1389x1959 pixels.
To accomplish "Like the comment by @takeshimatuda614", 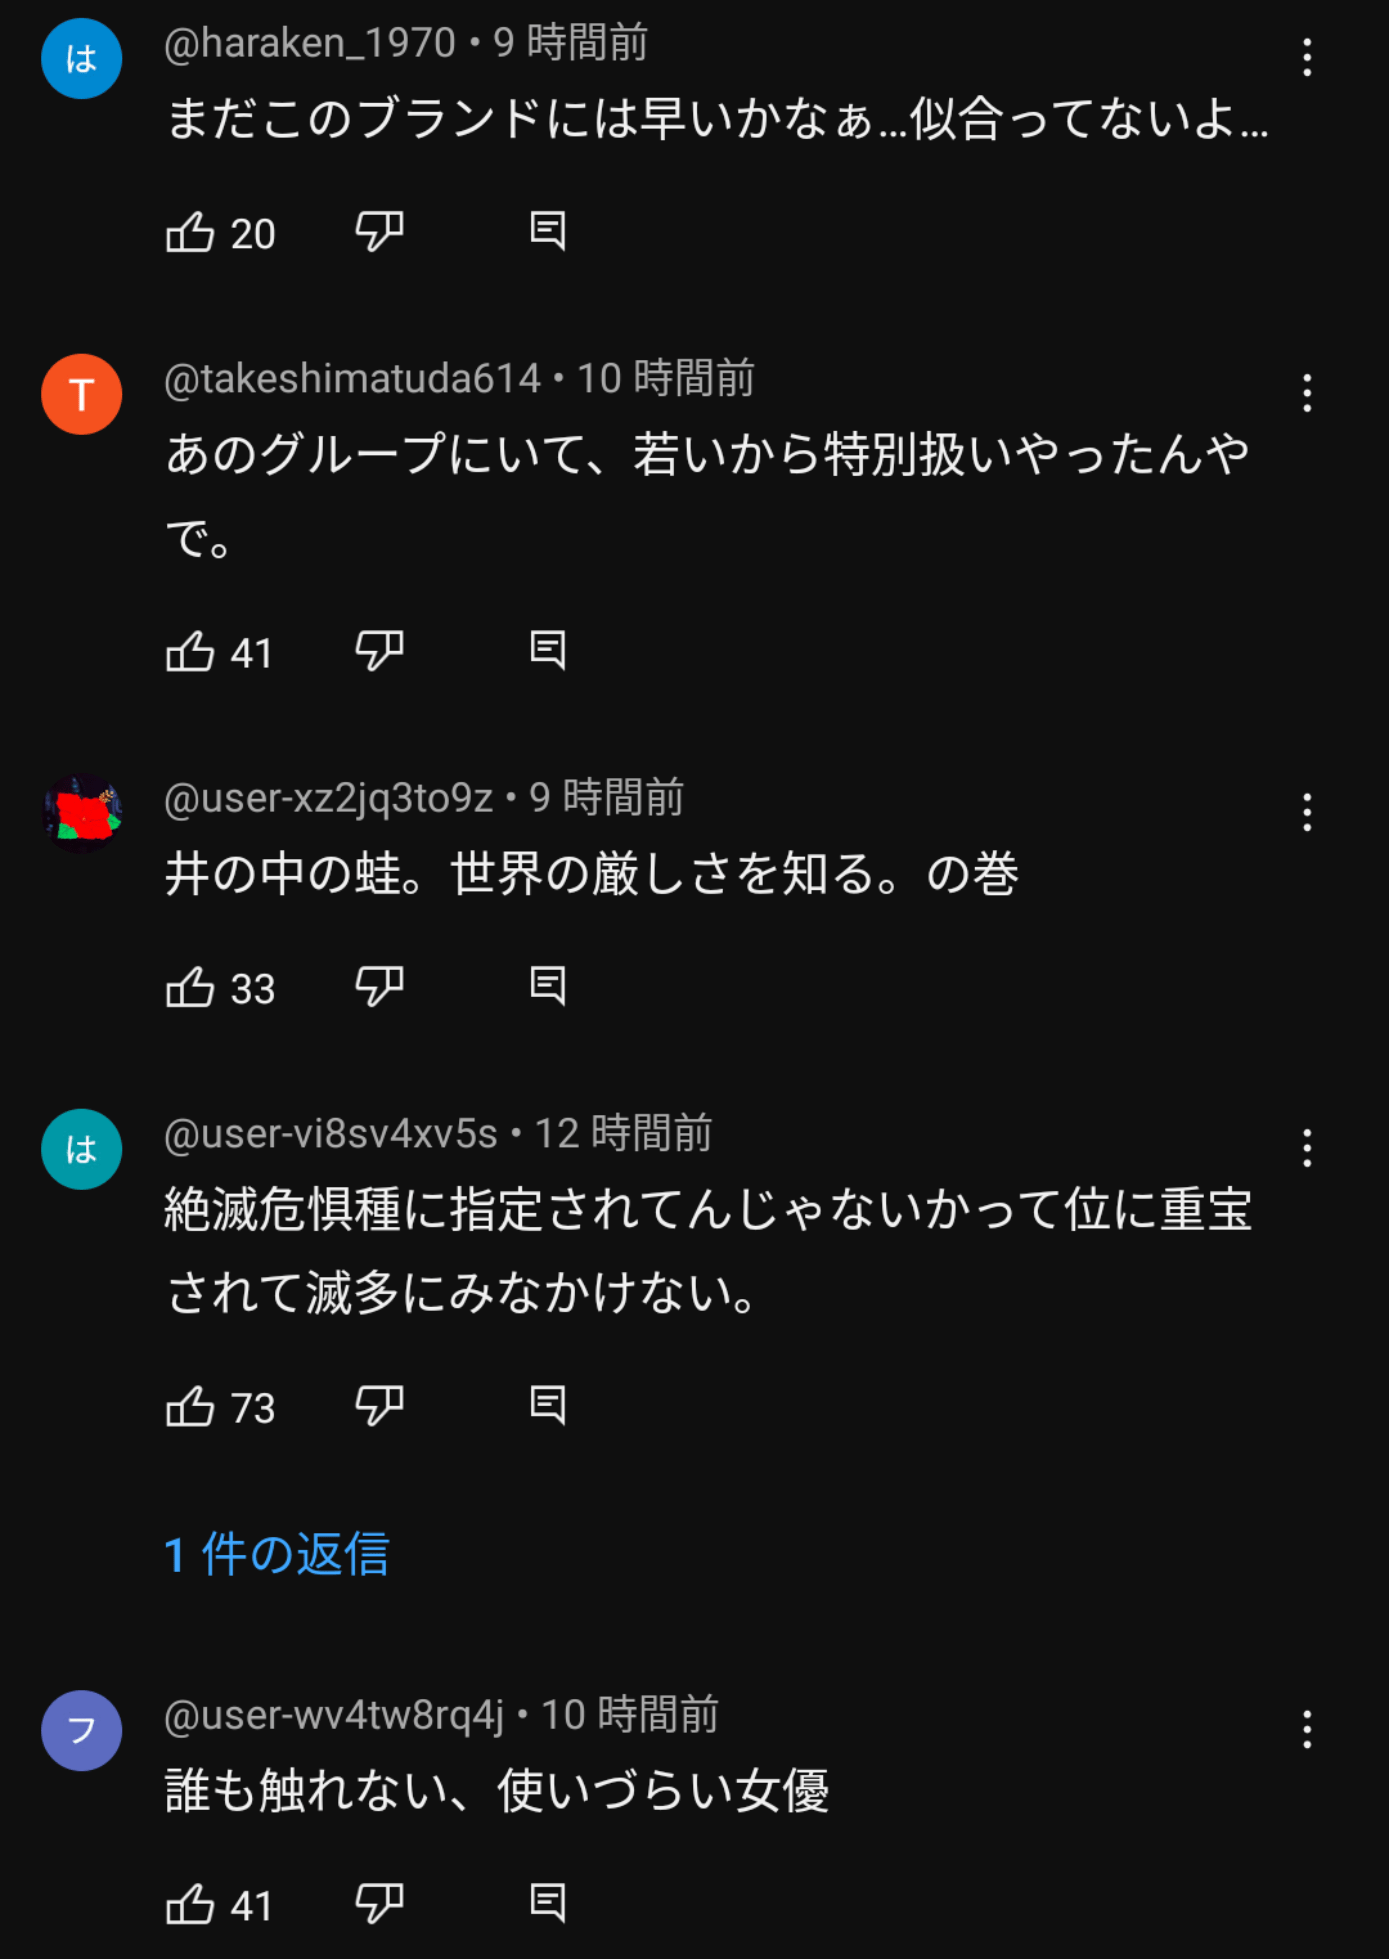I will pos(190,652).
